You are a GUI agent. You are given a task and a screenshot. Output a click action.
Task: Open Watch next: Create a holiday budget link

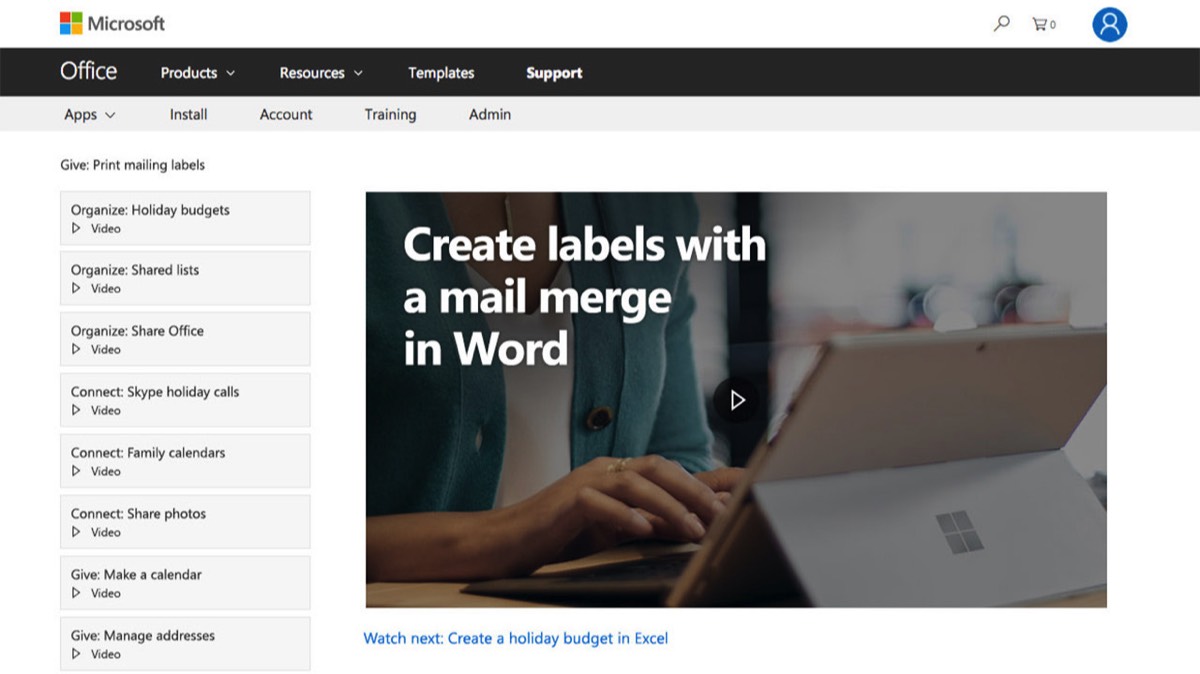point(516,639)
